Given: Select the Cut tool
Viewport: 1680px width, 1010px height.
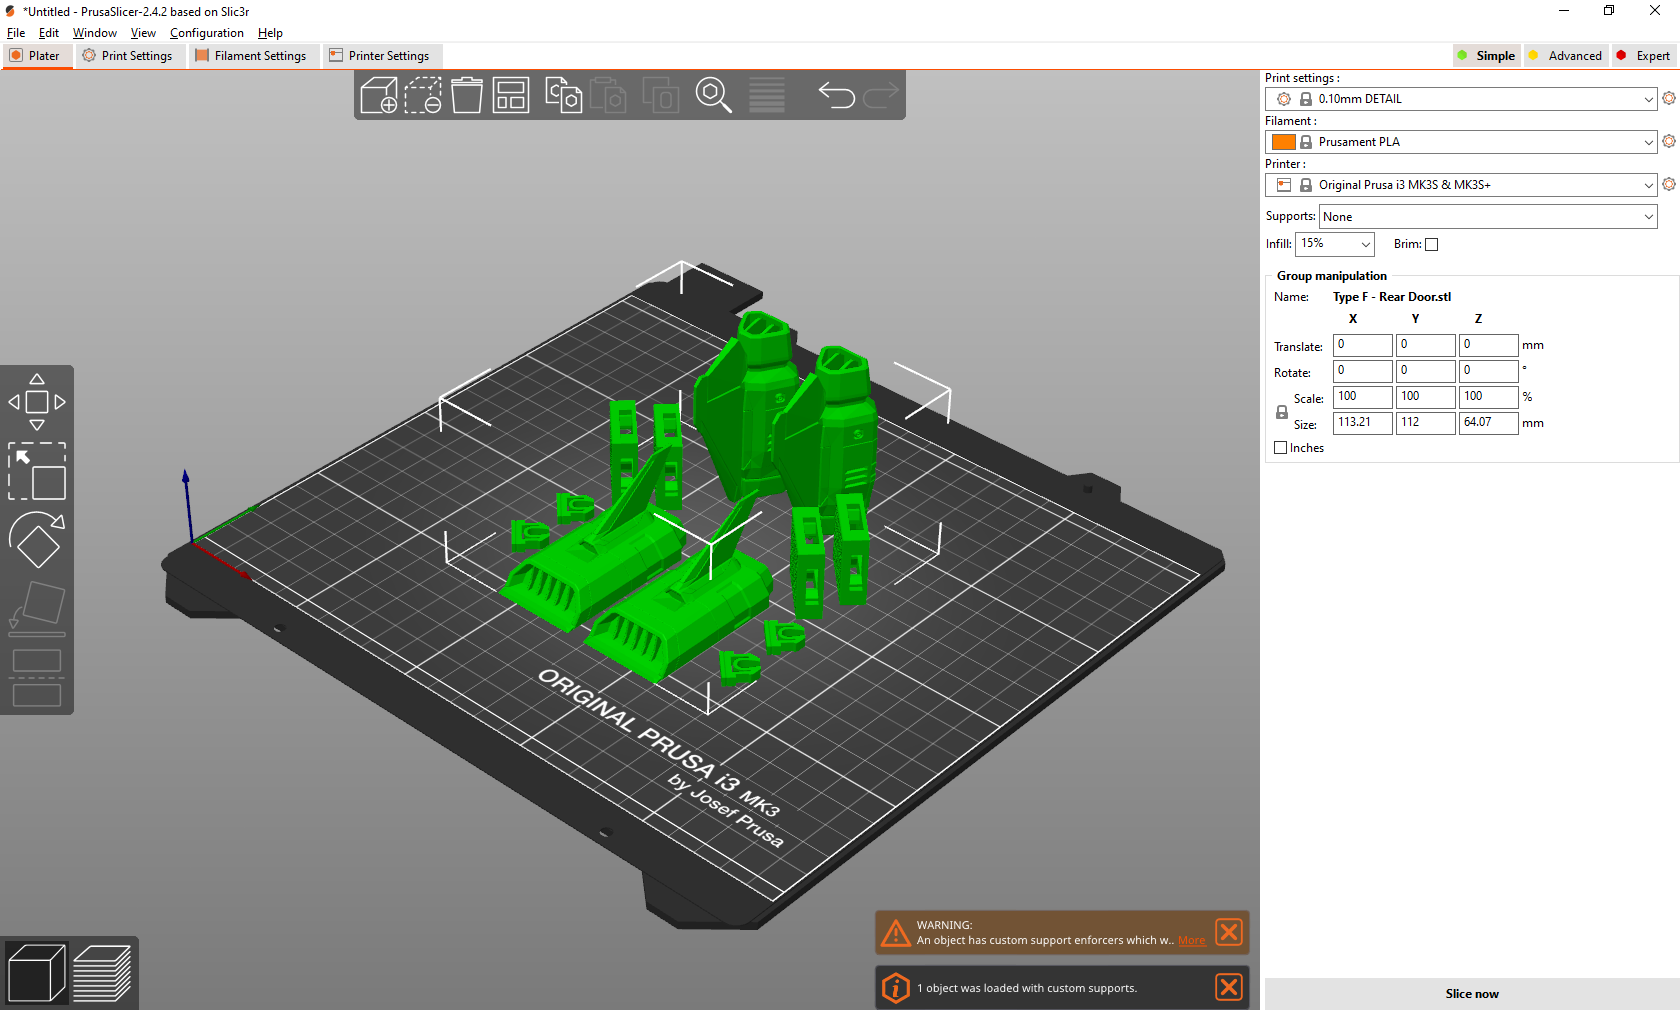Looking at the screenshot, I should coord(37,678).
